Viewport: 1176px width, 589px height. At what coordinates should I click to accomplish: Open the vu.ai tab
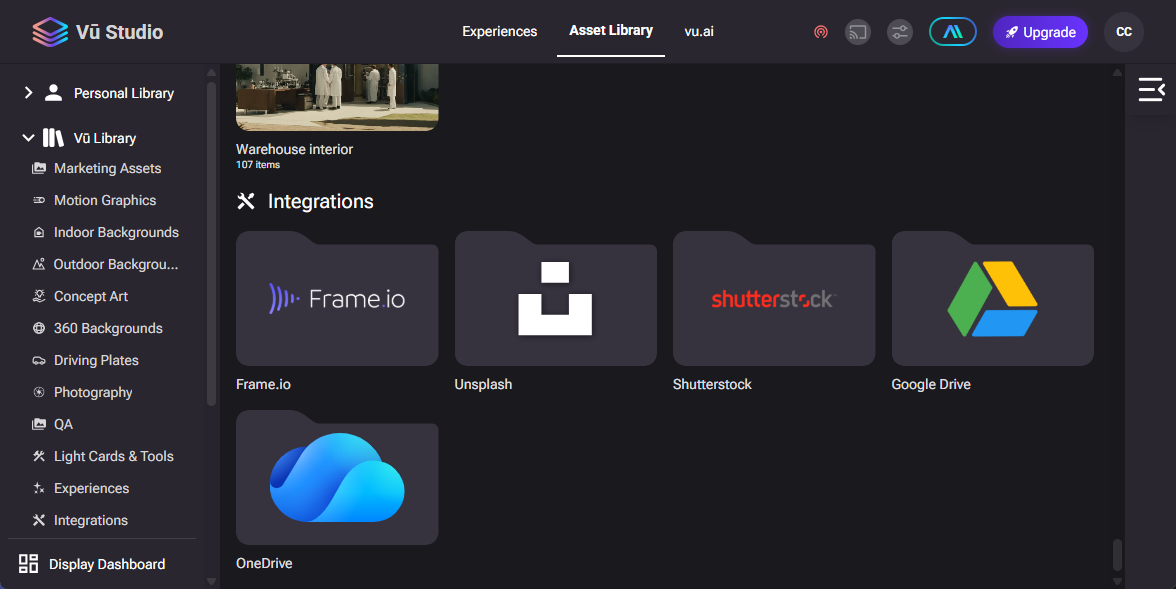click(699, 32)
